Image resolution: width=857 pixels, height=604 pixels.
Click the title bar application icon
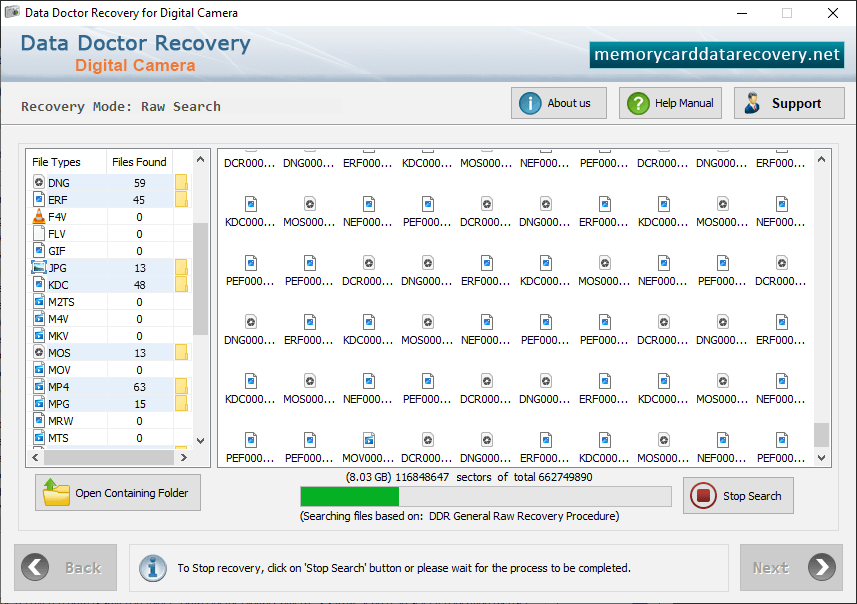coord(12,12)
